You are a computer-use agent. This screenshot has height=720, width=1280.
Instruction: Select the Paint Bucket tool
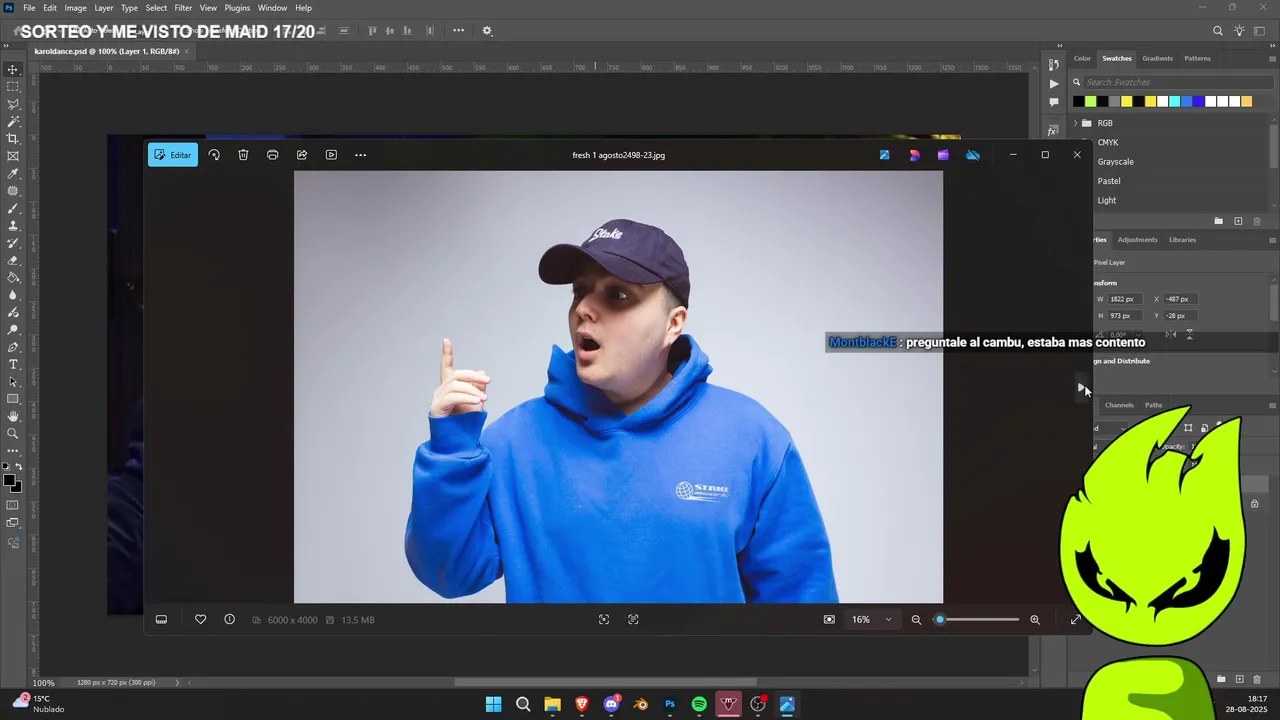point(13,278)
